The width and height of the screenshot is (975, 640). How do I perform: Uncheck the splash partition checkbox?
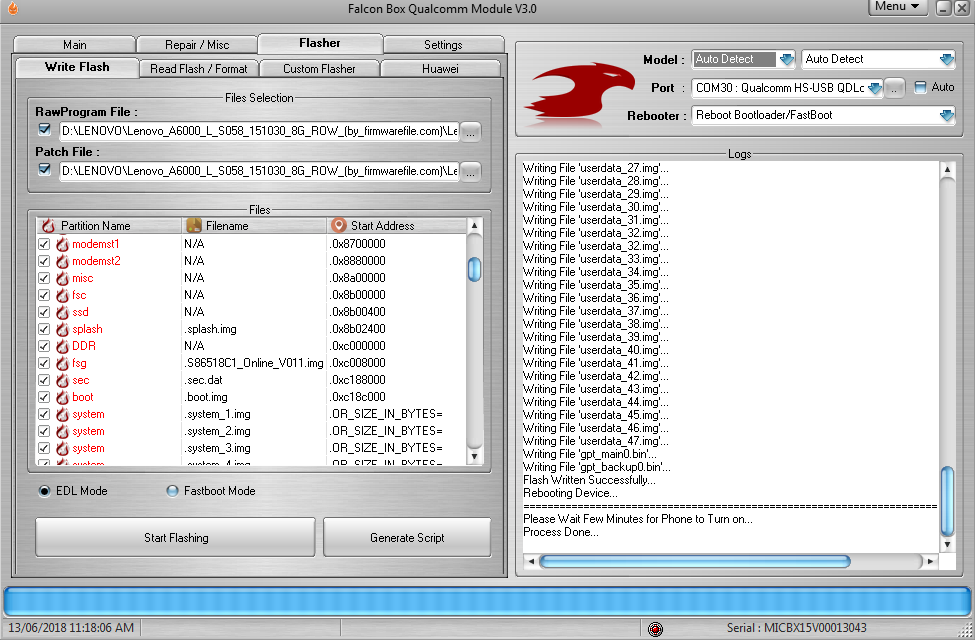44,329
